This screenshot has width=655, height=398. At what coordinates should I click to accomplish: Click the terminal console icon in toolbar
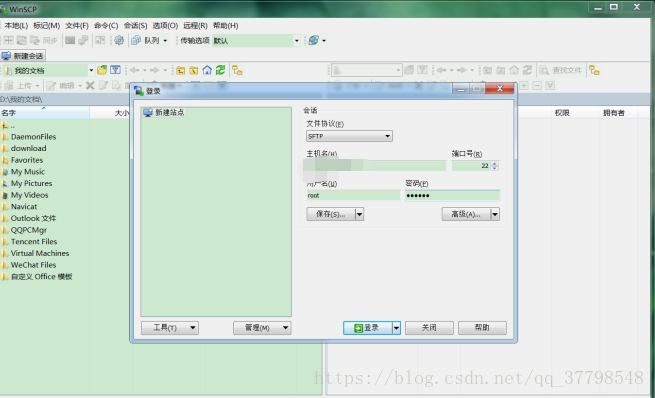point(70,41)
